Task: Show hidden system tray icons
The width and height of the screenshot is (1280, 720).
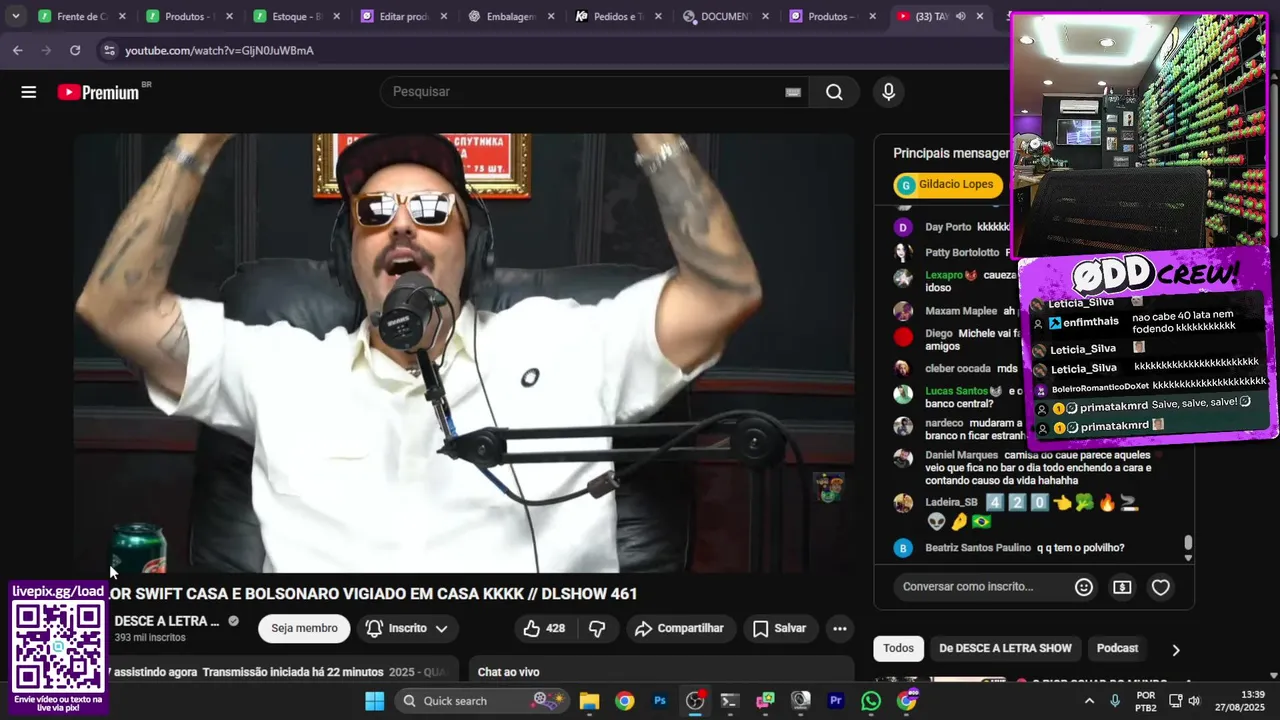Action: point(1089,701)
